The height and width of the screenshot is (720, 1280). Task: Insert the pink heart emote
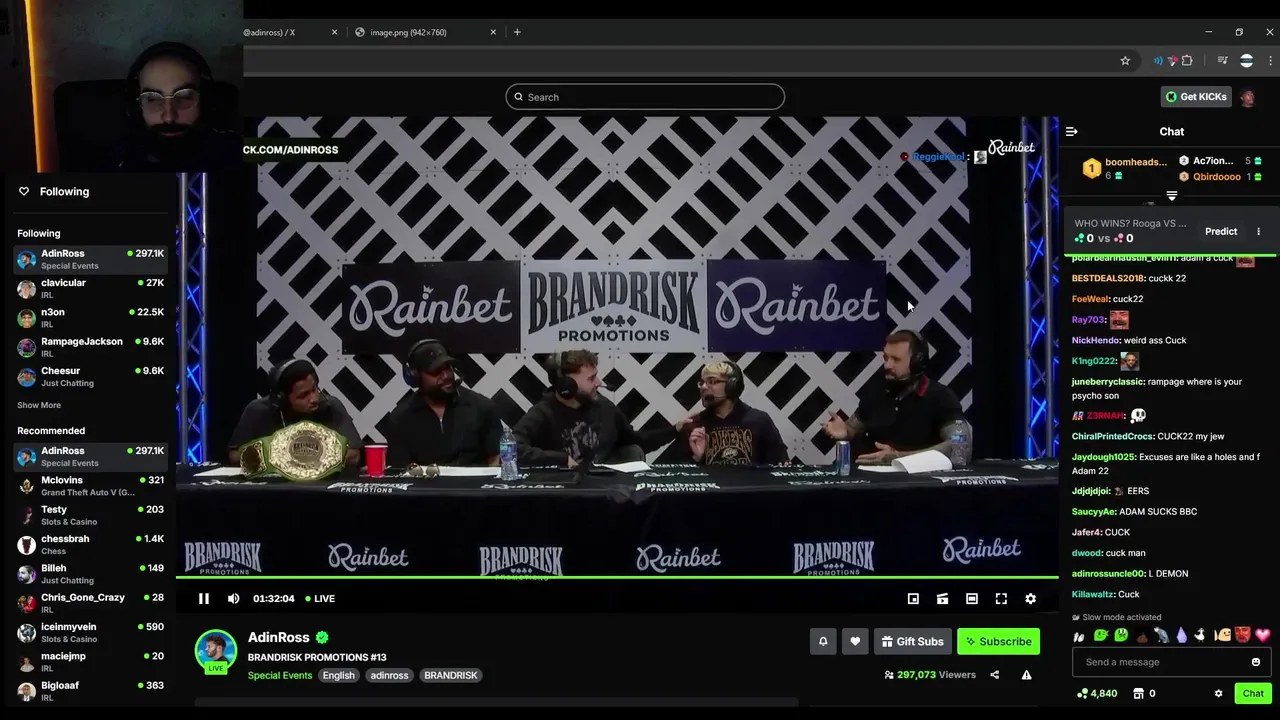click(1263, 635)
